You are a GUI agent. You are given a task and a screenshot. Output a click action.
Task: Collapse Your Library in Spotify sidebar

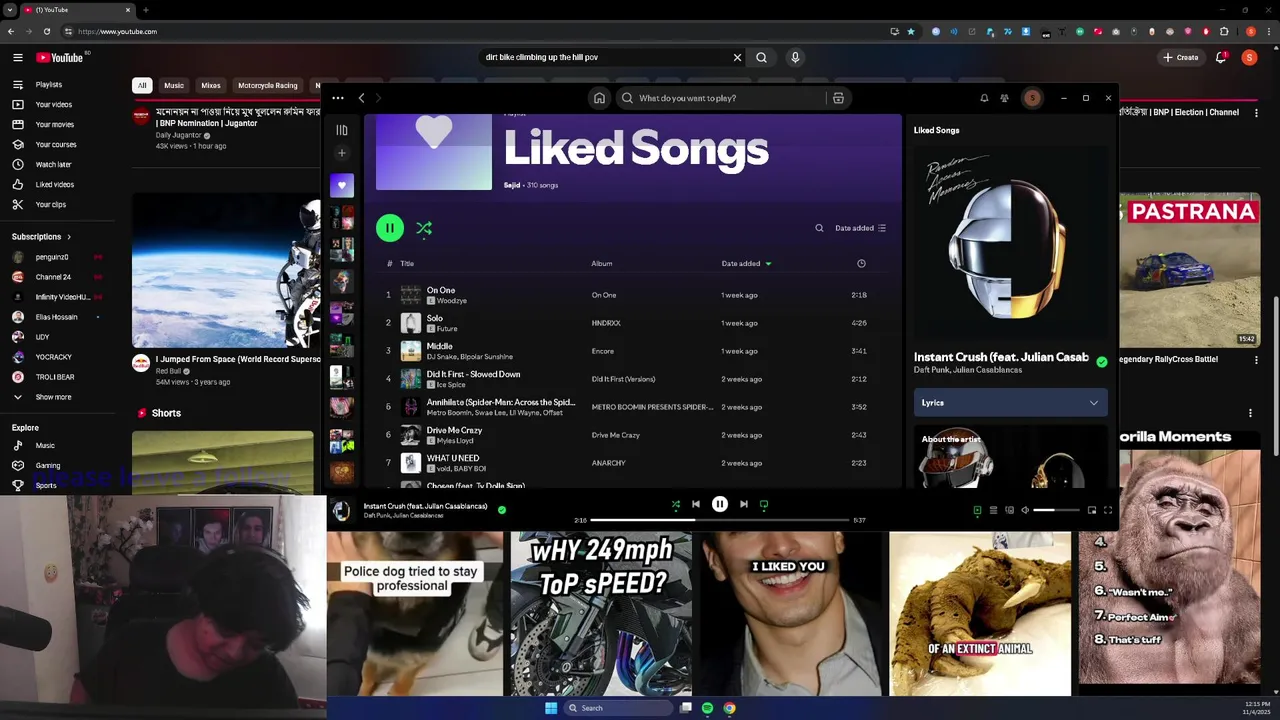(342, 130)
